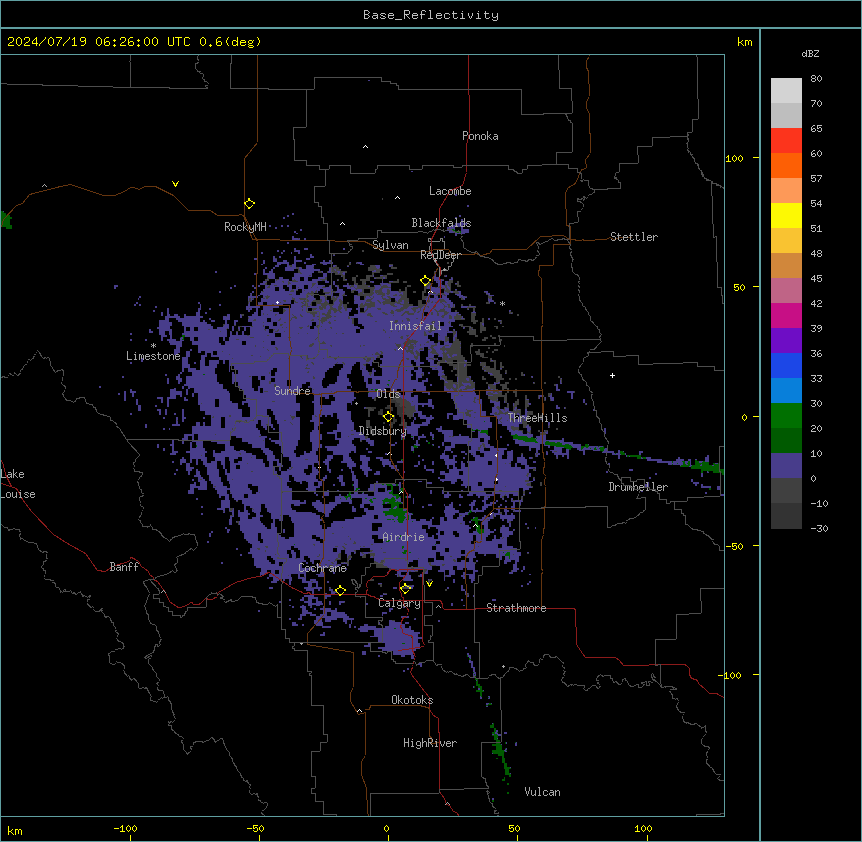Viewport: 862px width, 842px height.
Task: Click the Airdrie city label
Action: click(x=403, y=537)
